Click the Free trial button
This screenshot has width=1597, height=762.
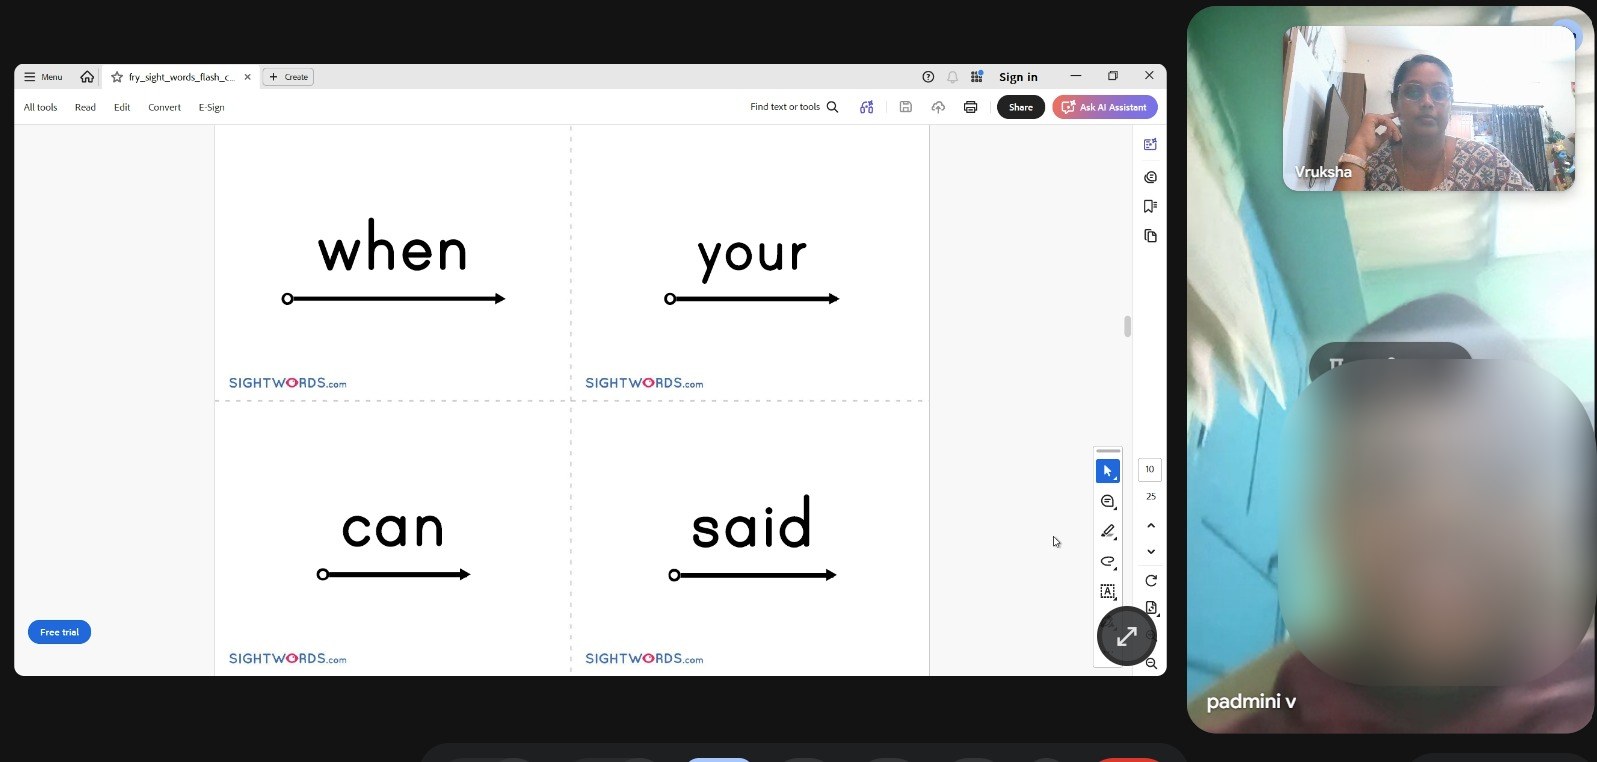(59, 632)
